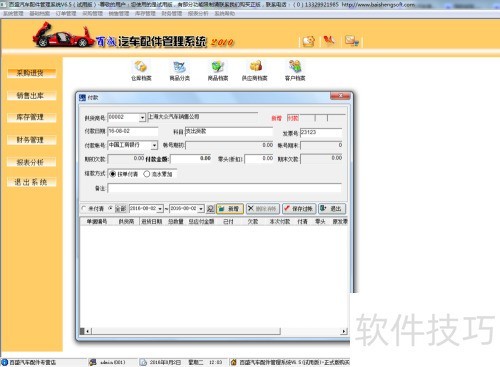
Task: Click the computer icon in the header
Action: 352,41
